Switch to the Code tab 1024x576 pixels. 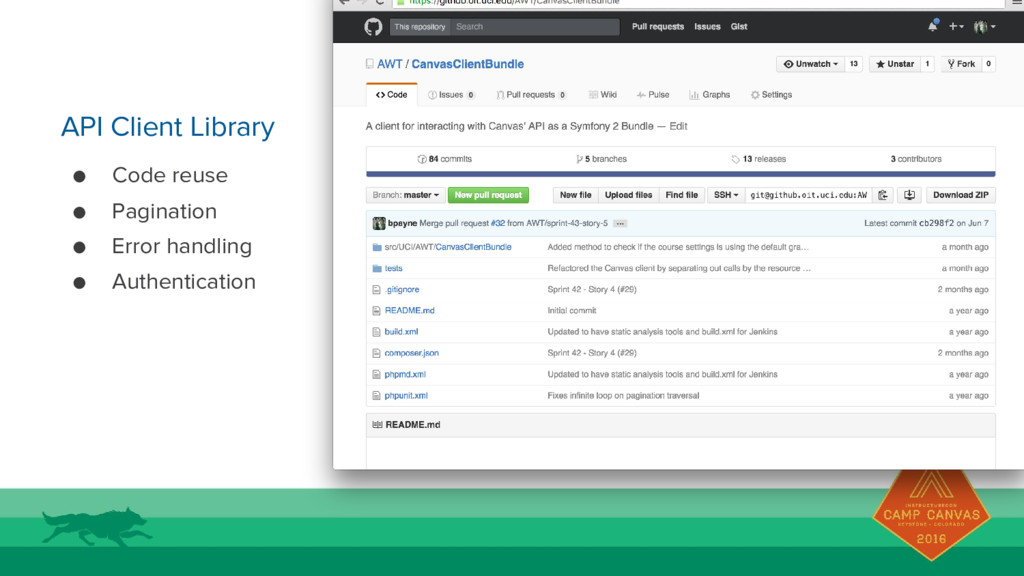coord(392,95)
